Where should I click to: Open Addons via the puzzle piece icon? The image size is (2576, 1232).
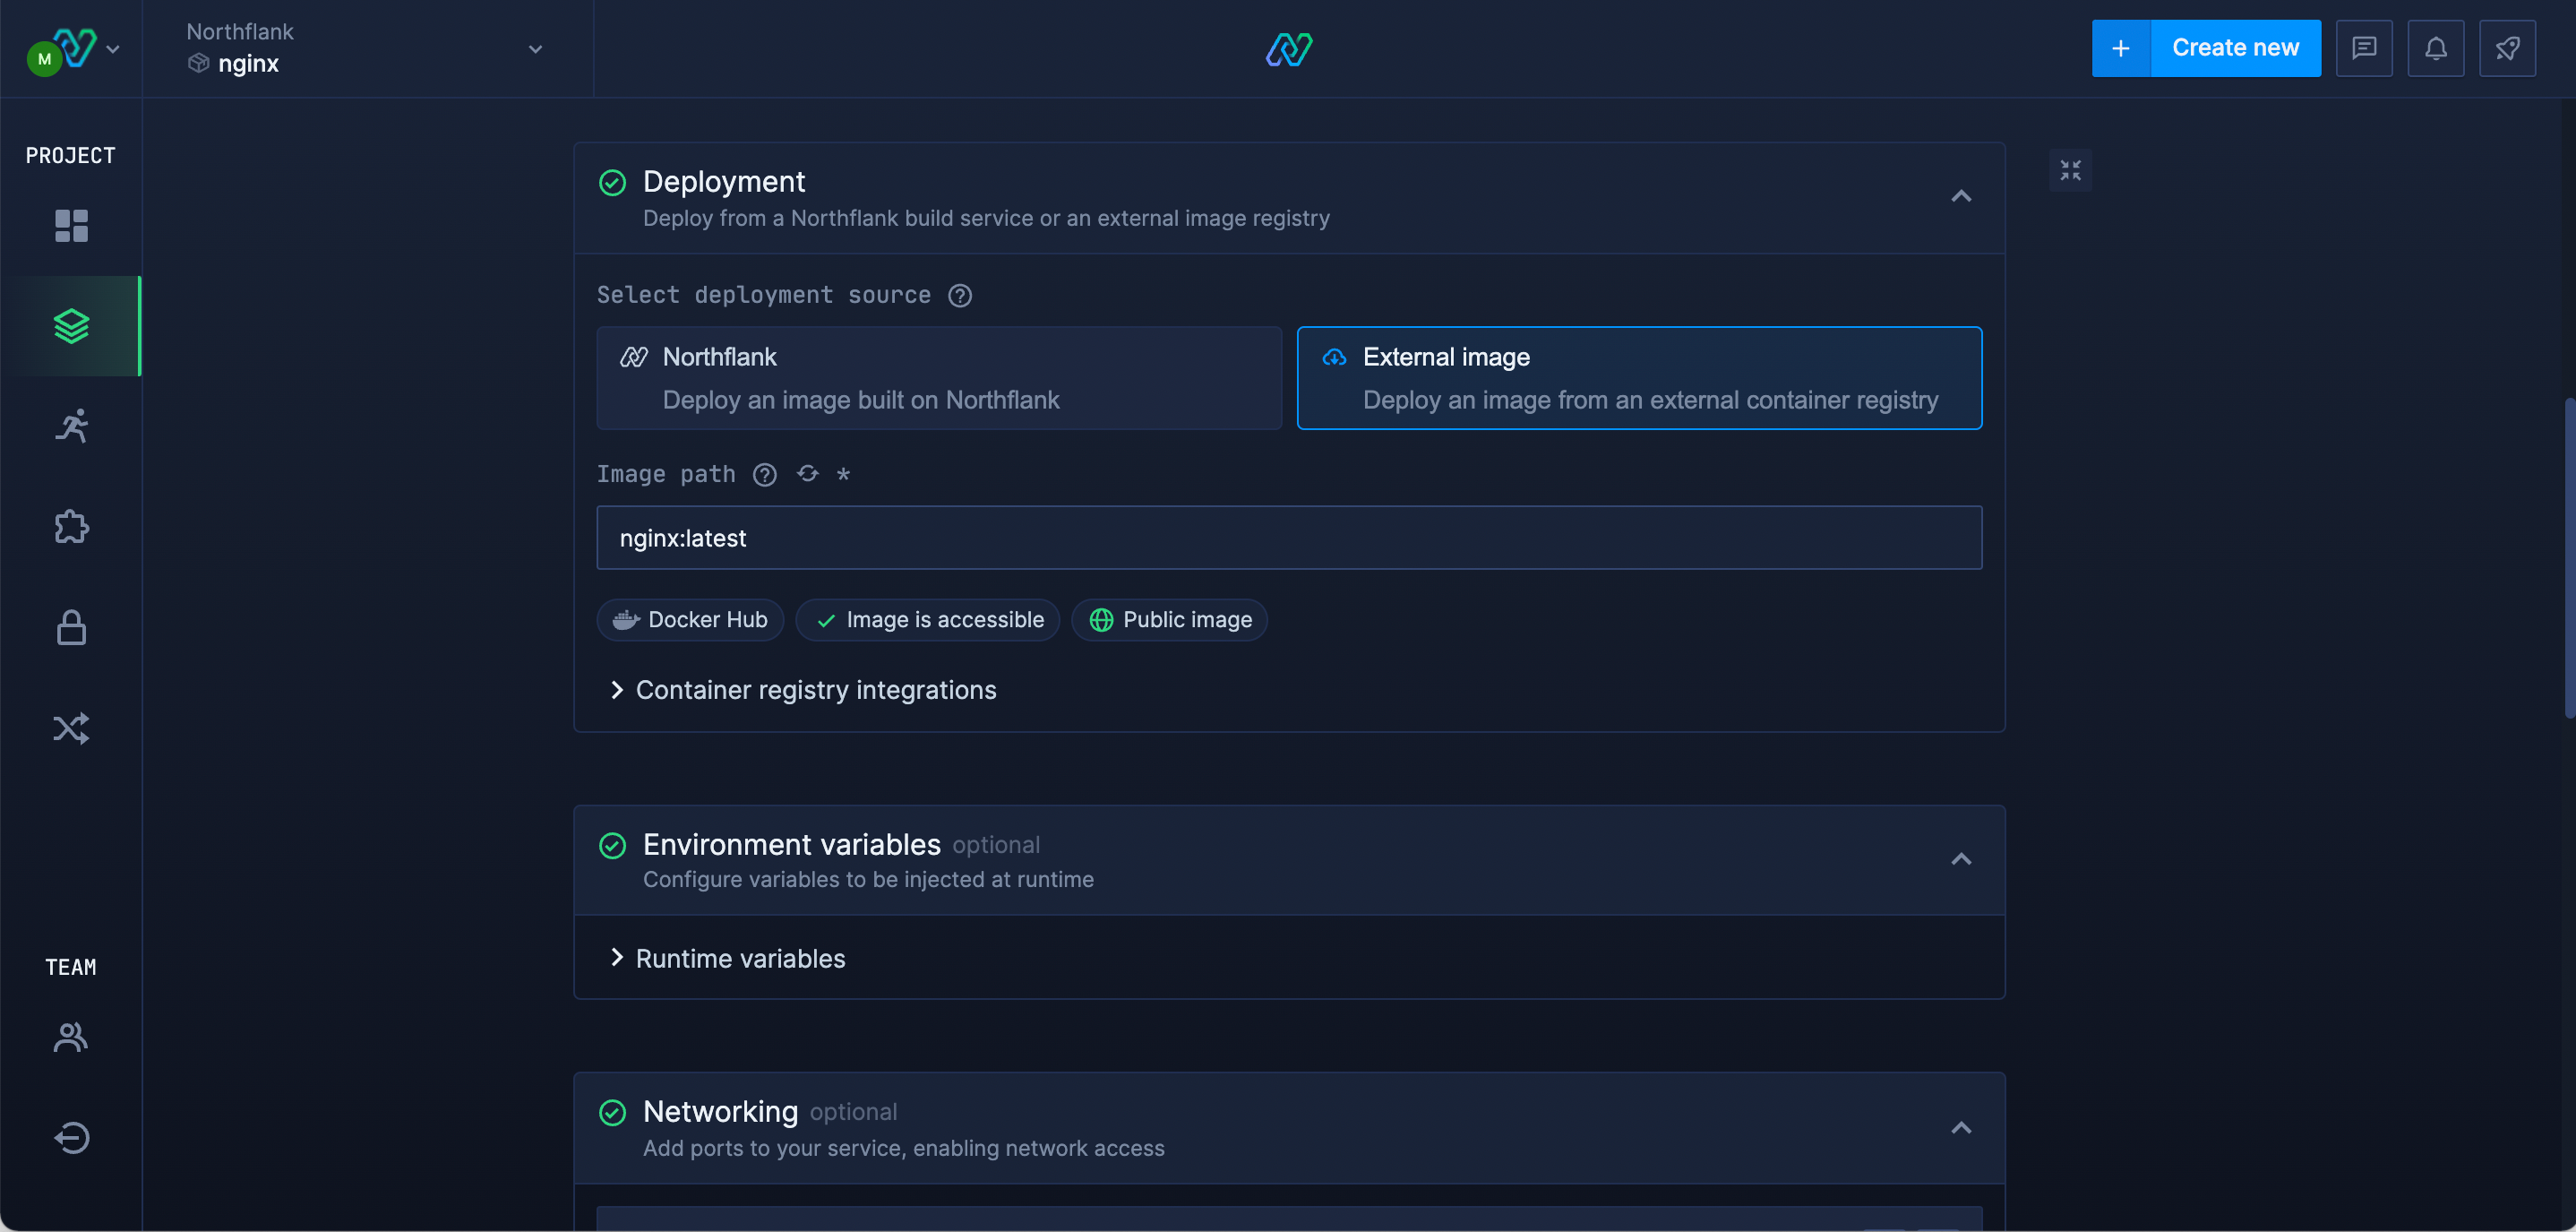click(x=71, y=527)
